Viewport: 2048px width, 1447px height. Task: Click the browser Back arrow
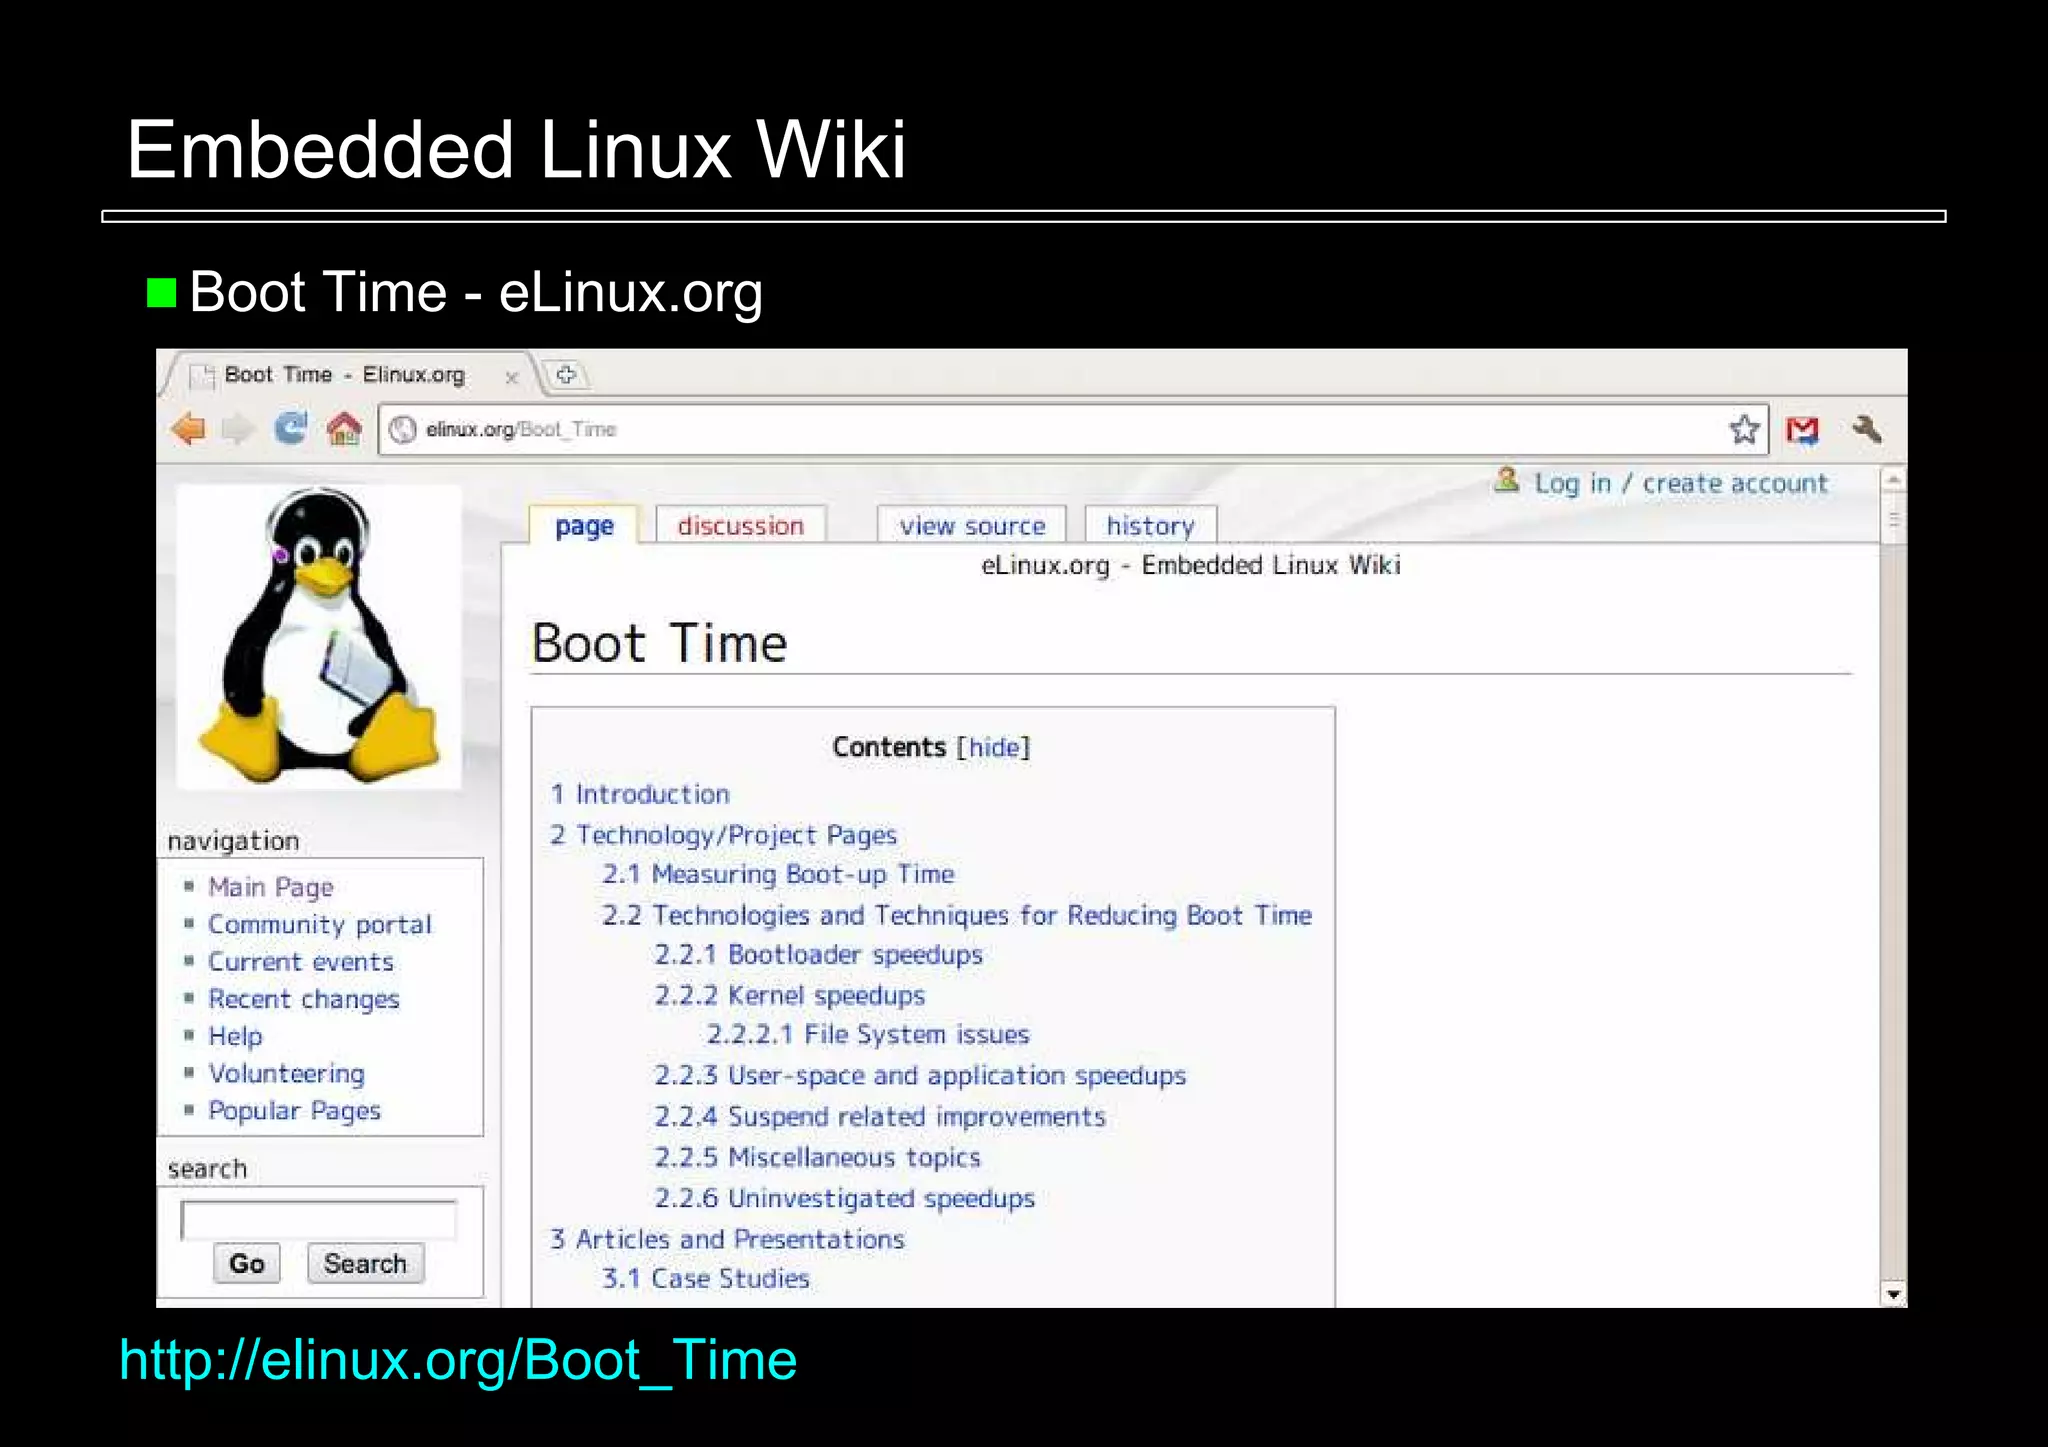[x=189, y=429]
